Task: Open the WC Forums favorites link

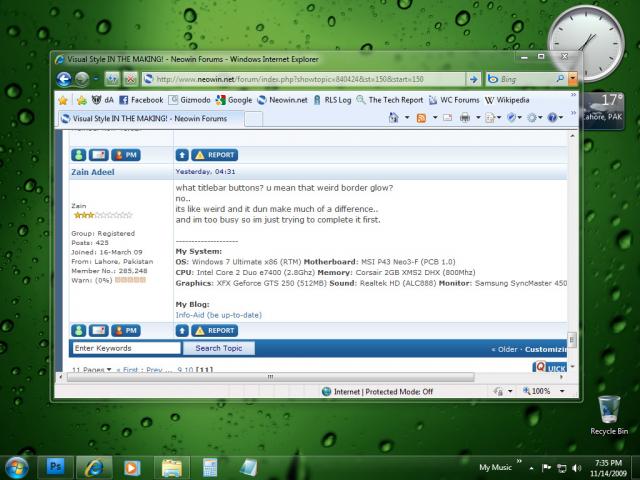Action: click(454, 100)
